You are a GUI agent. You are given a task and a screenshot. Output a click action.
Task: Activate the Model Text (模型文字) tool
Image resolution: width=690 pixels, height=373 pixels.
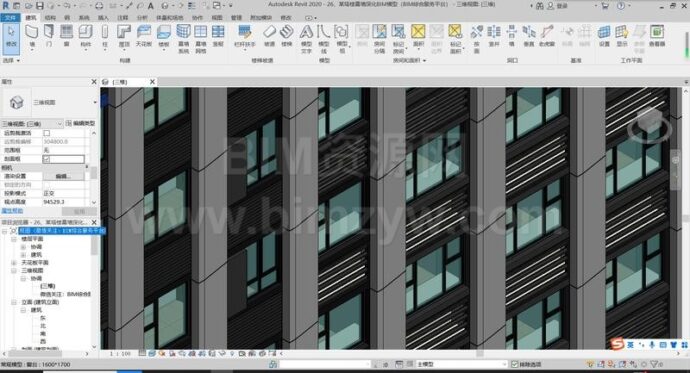(306, 39)
